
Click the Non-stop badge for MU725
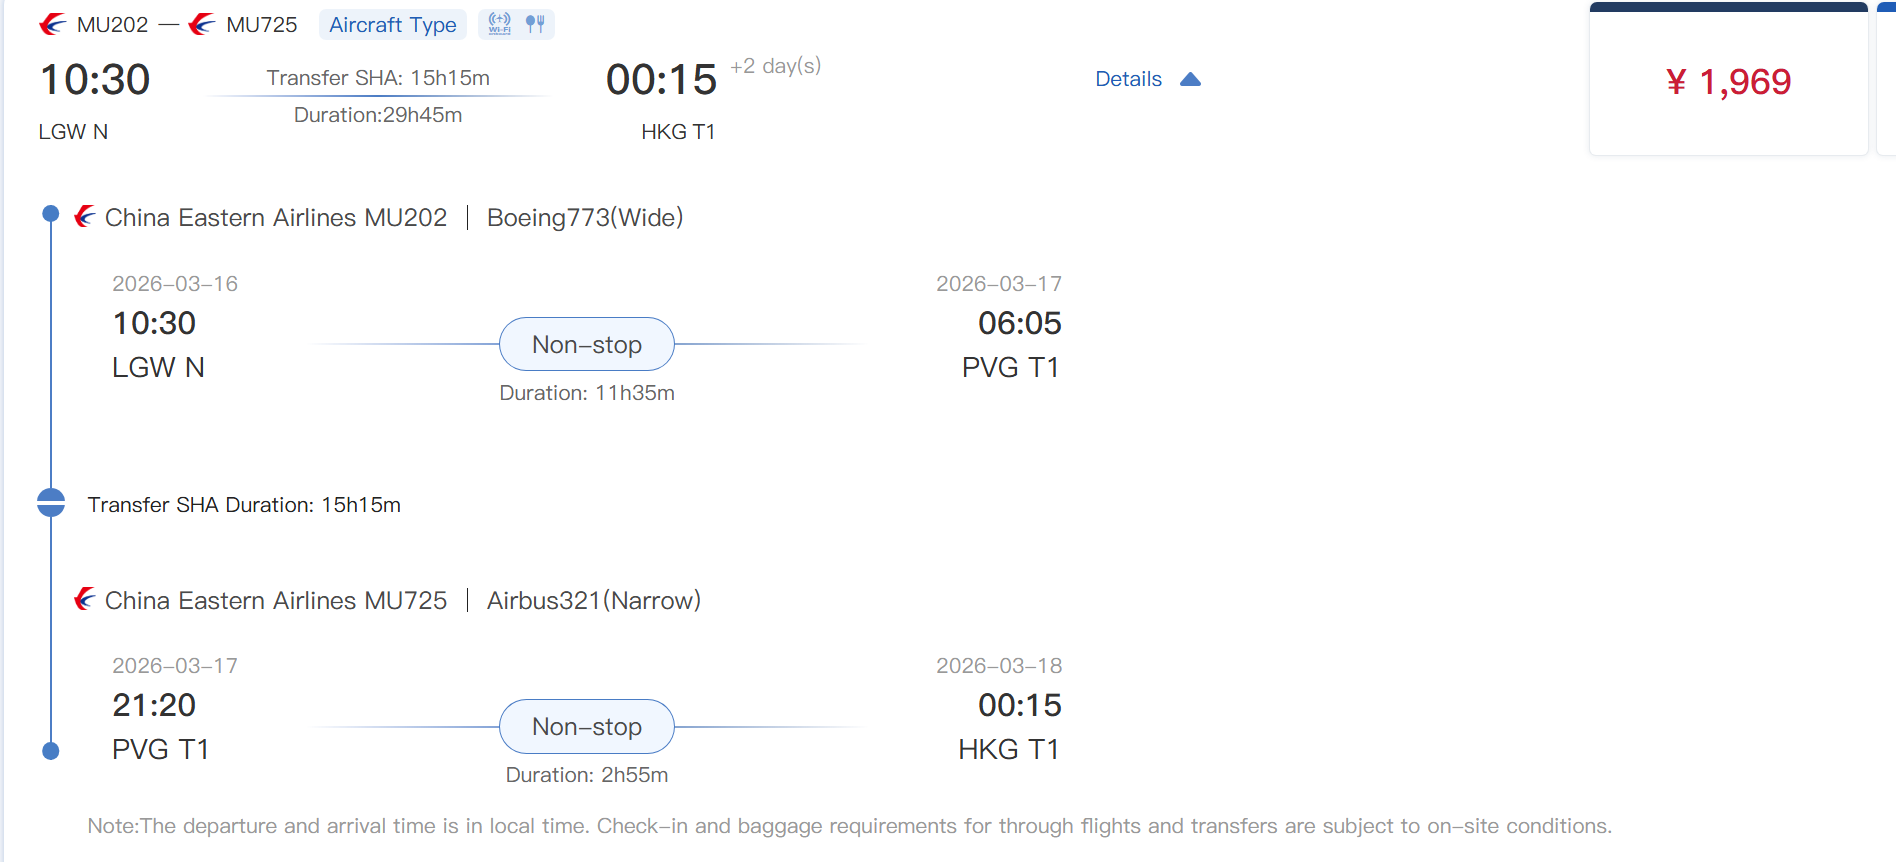(x=587, y=727)
